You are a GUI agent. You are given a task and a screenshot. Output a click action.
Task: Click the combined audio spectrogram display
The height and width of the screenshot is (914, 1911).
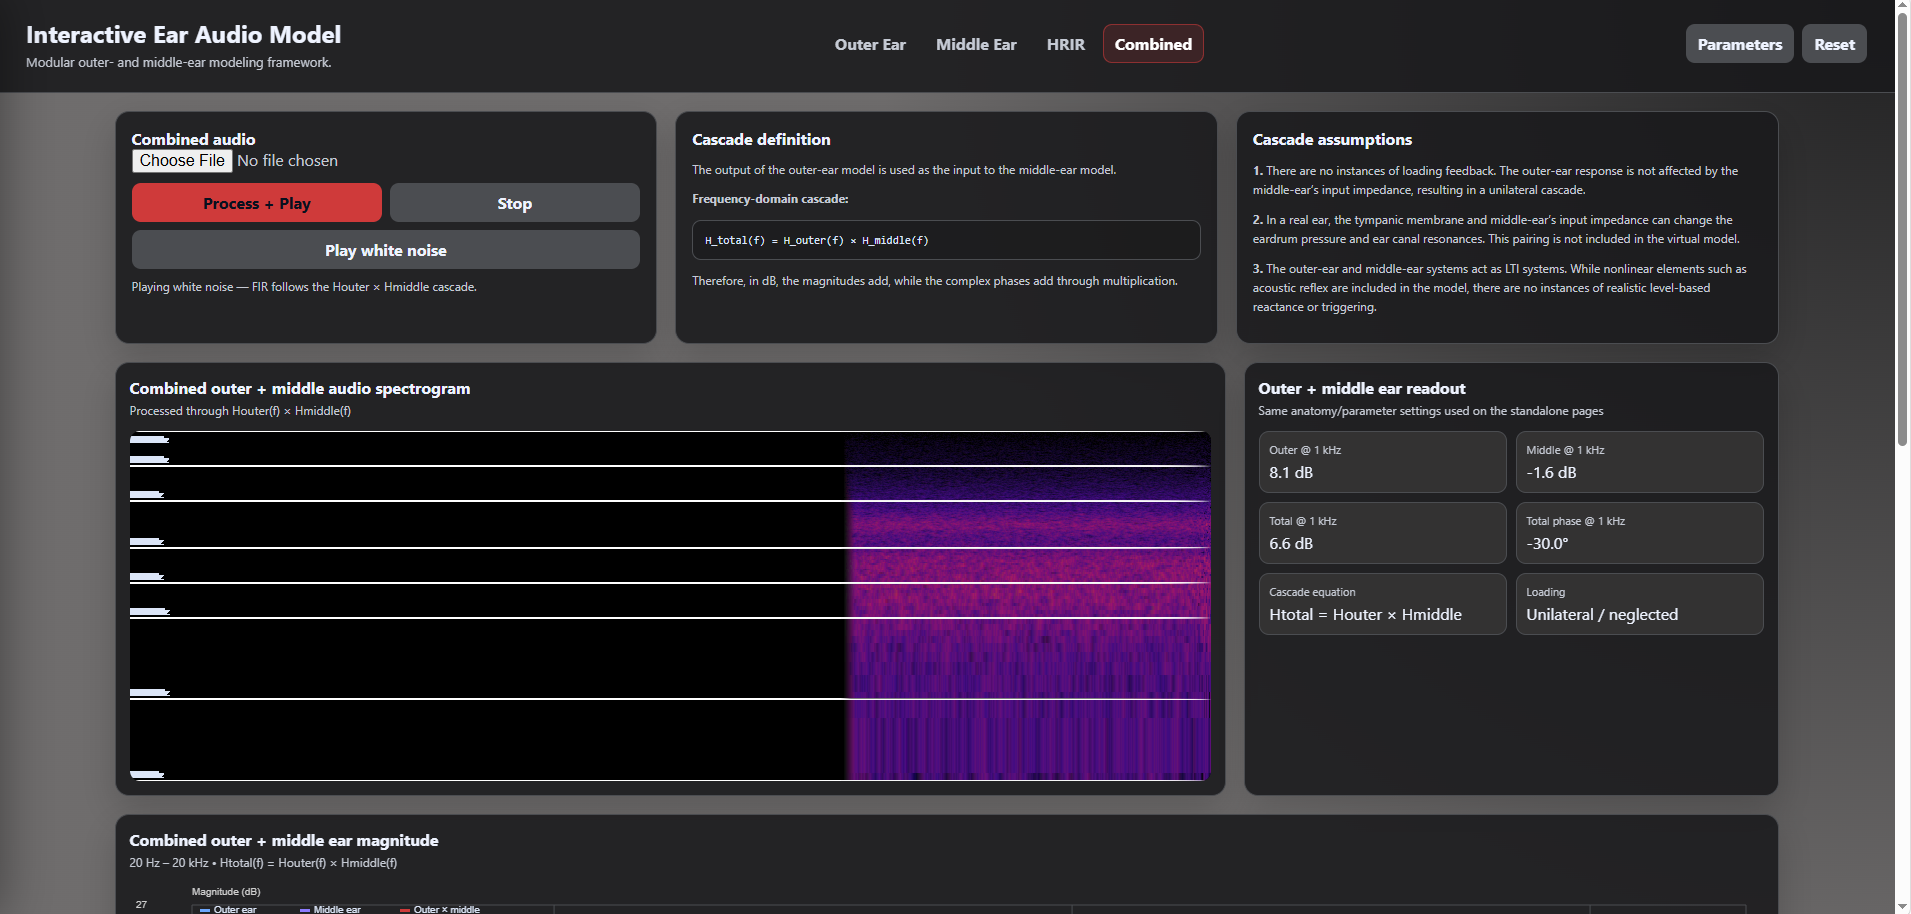pyautogui.click(x=670, y=606)
